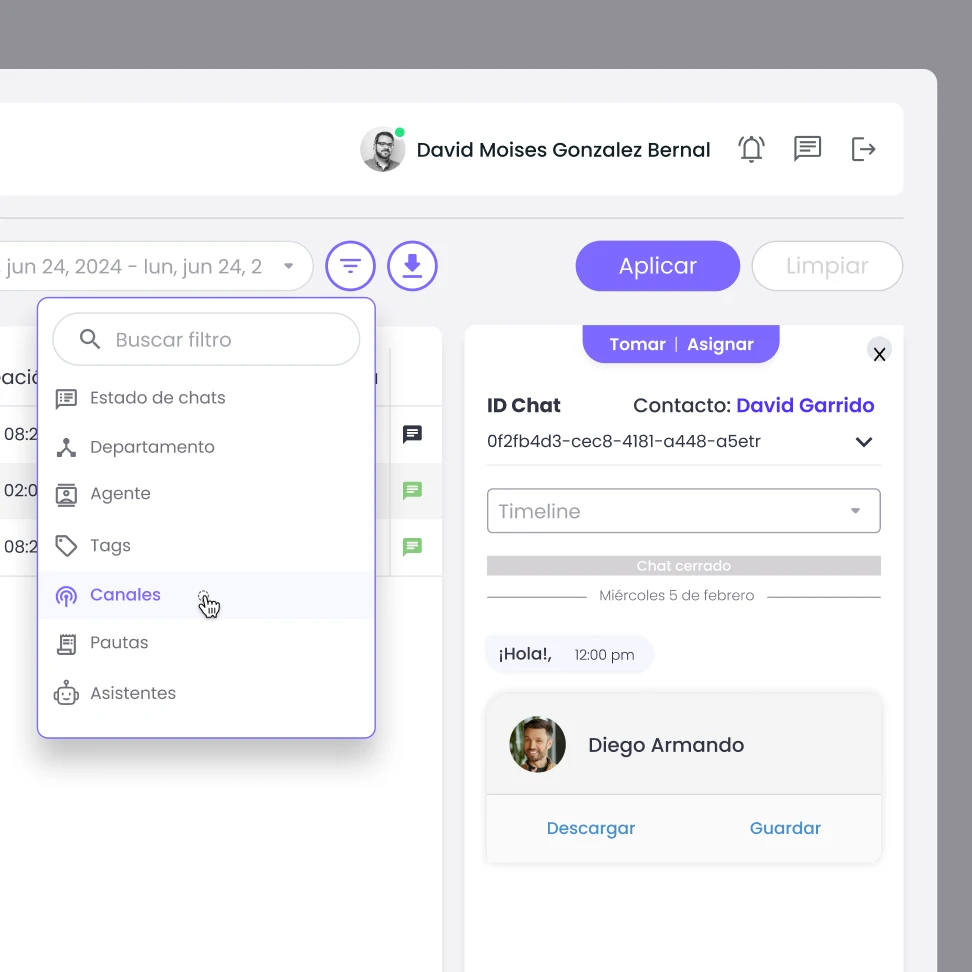972x972 pixels.
Task: Close the chat detail panel
Action: pos(879,354)
